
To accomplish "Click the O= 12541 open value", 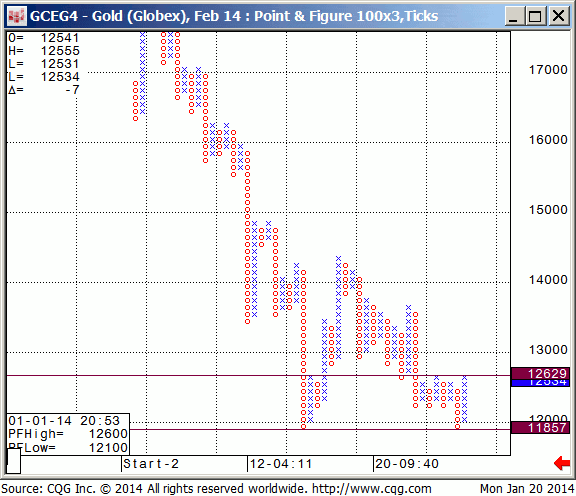I will coord(44,38).
